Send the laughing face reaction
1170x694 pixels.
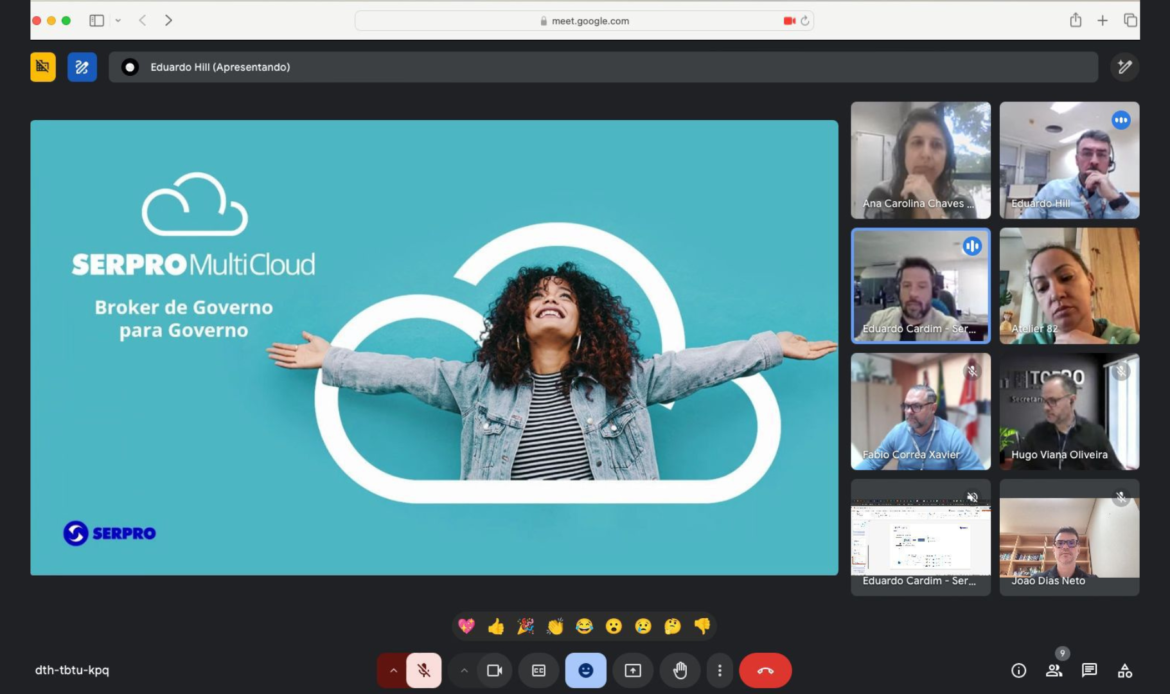pyautogui.click(x=584, y=626)
